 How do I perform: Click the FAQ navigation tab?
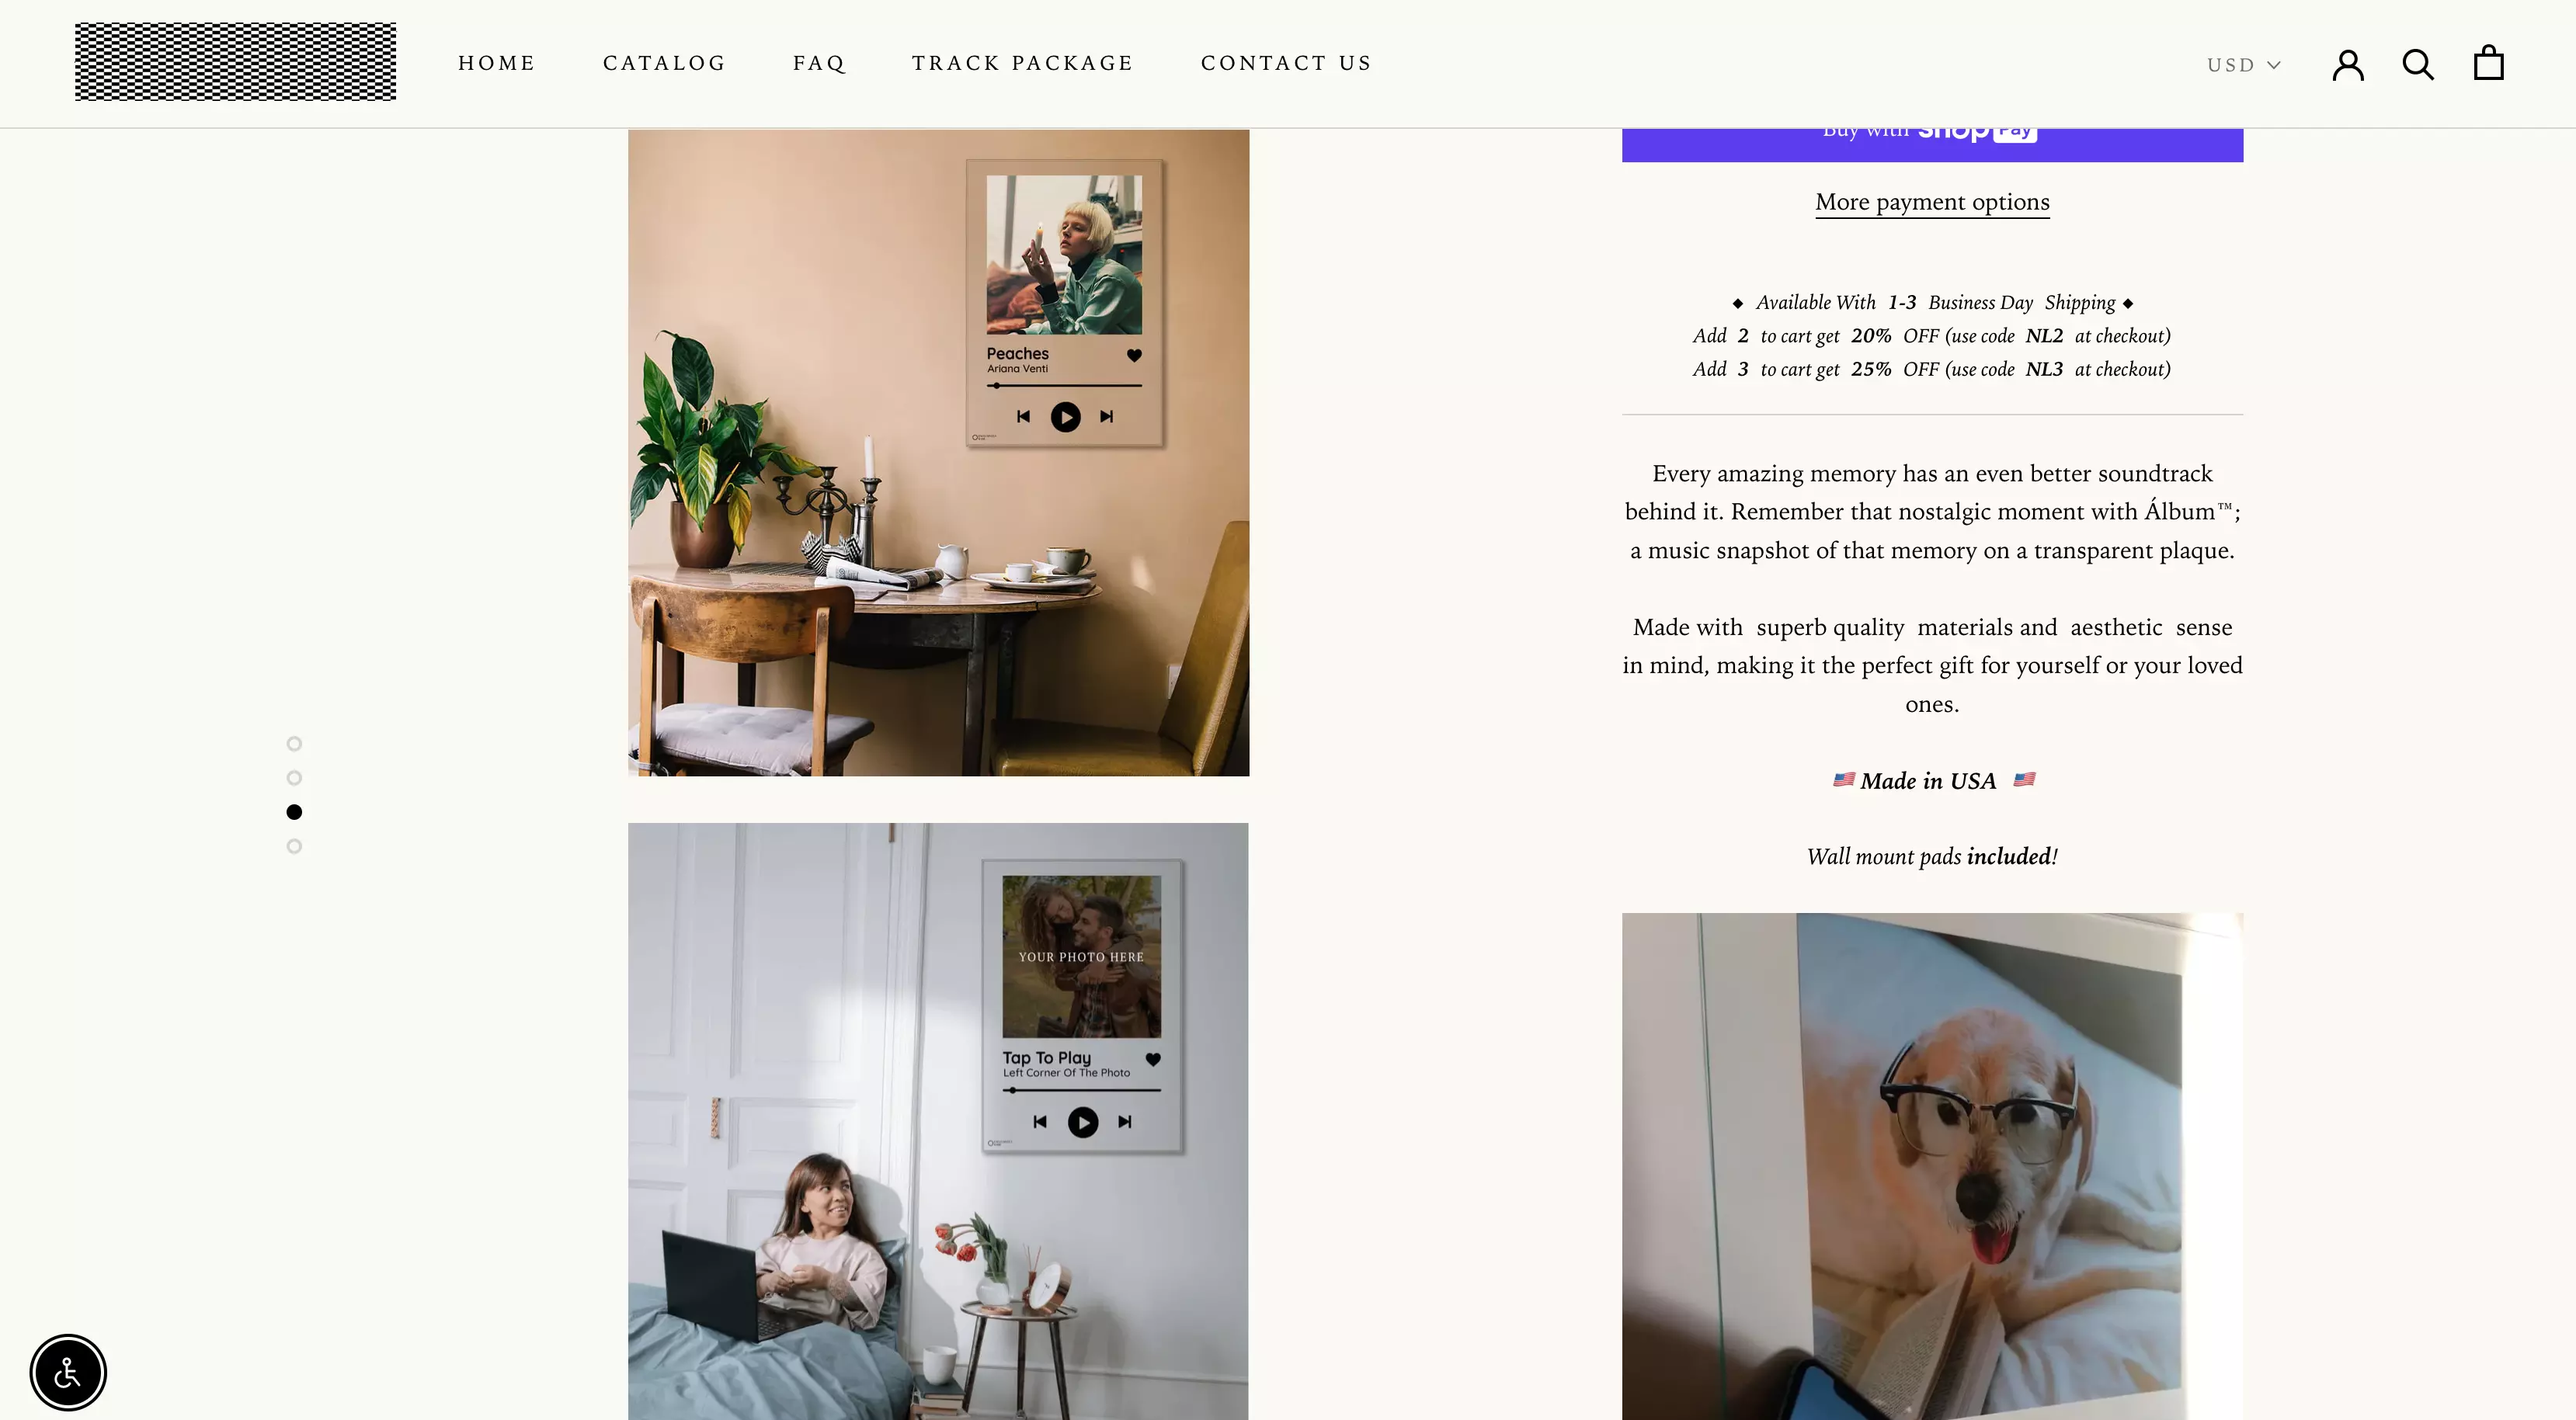point(819,63)
